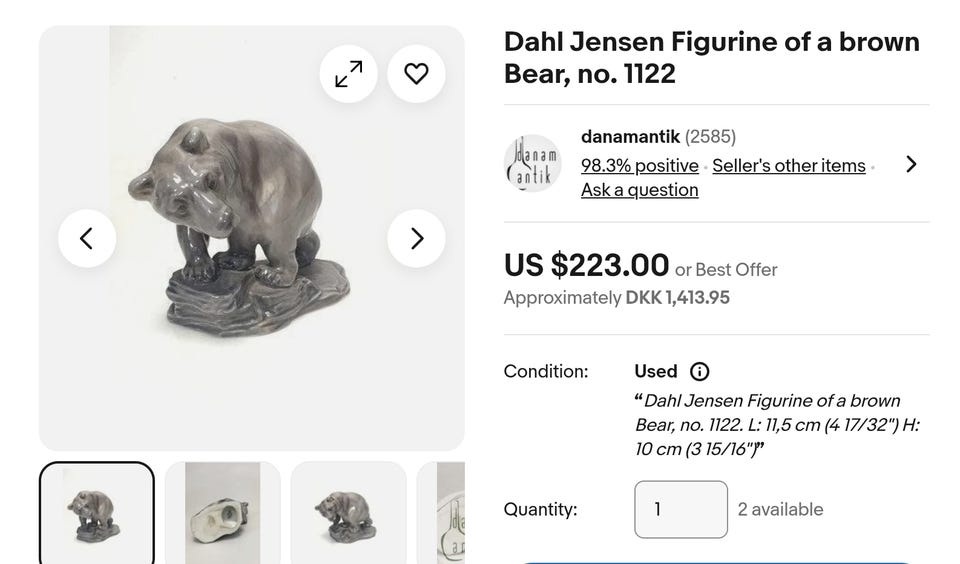Focus the Quantity input field
The image size is (960, 564).
[681, 510]
